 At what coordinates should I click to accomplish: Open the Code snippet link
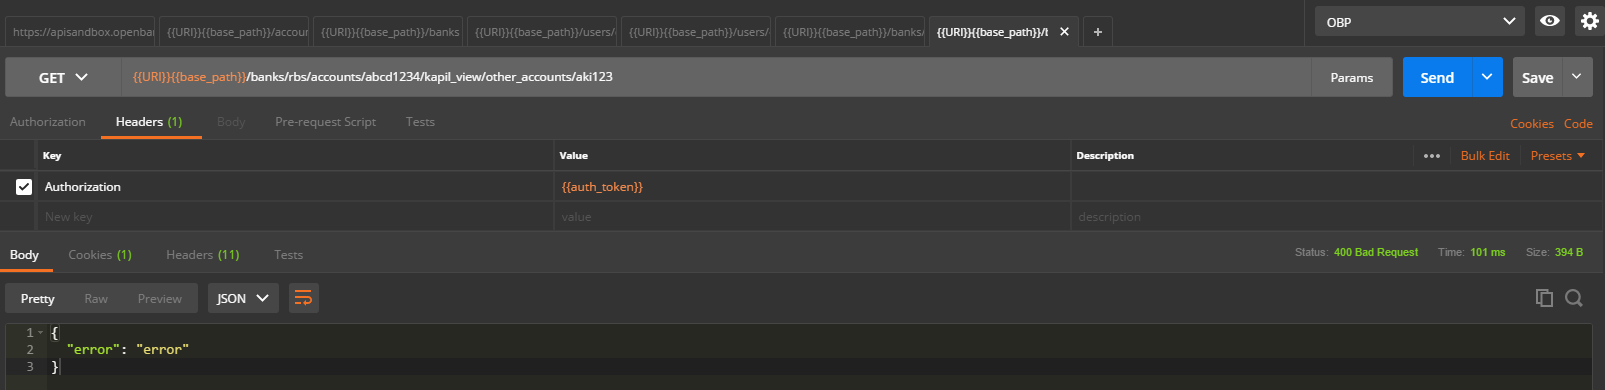pos(1578,124)
